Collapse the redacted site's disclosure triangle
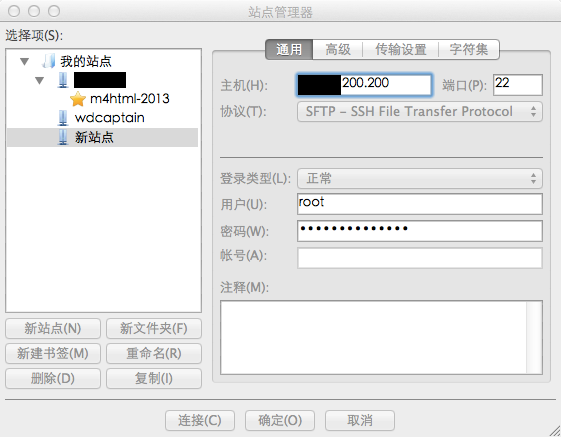Image resolution: width=561 pixels, height=437 pixels. click(39, 81)
